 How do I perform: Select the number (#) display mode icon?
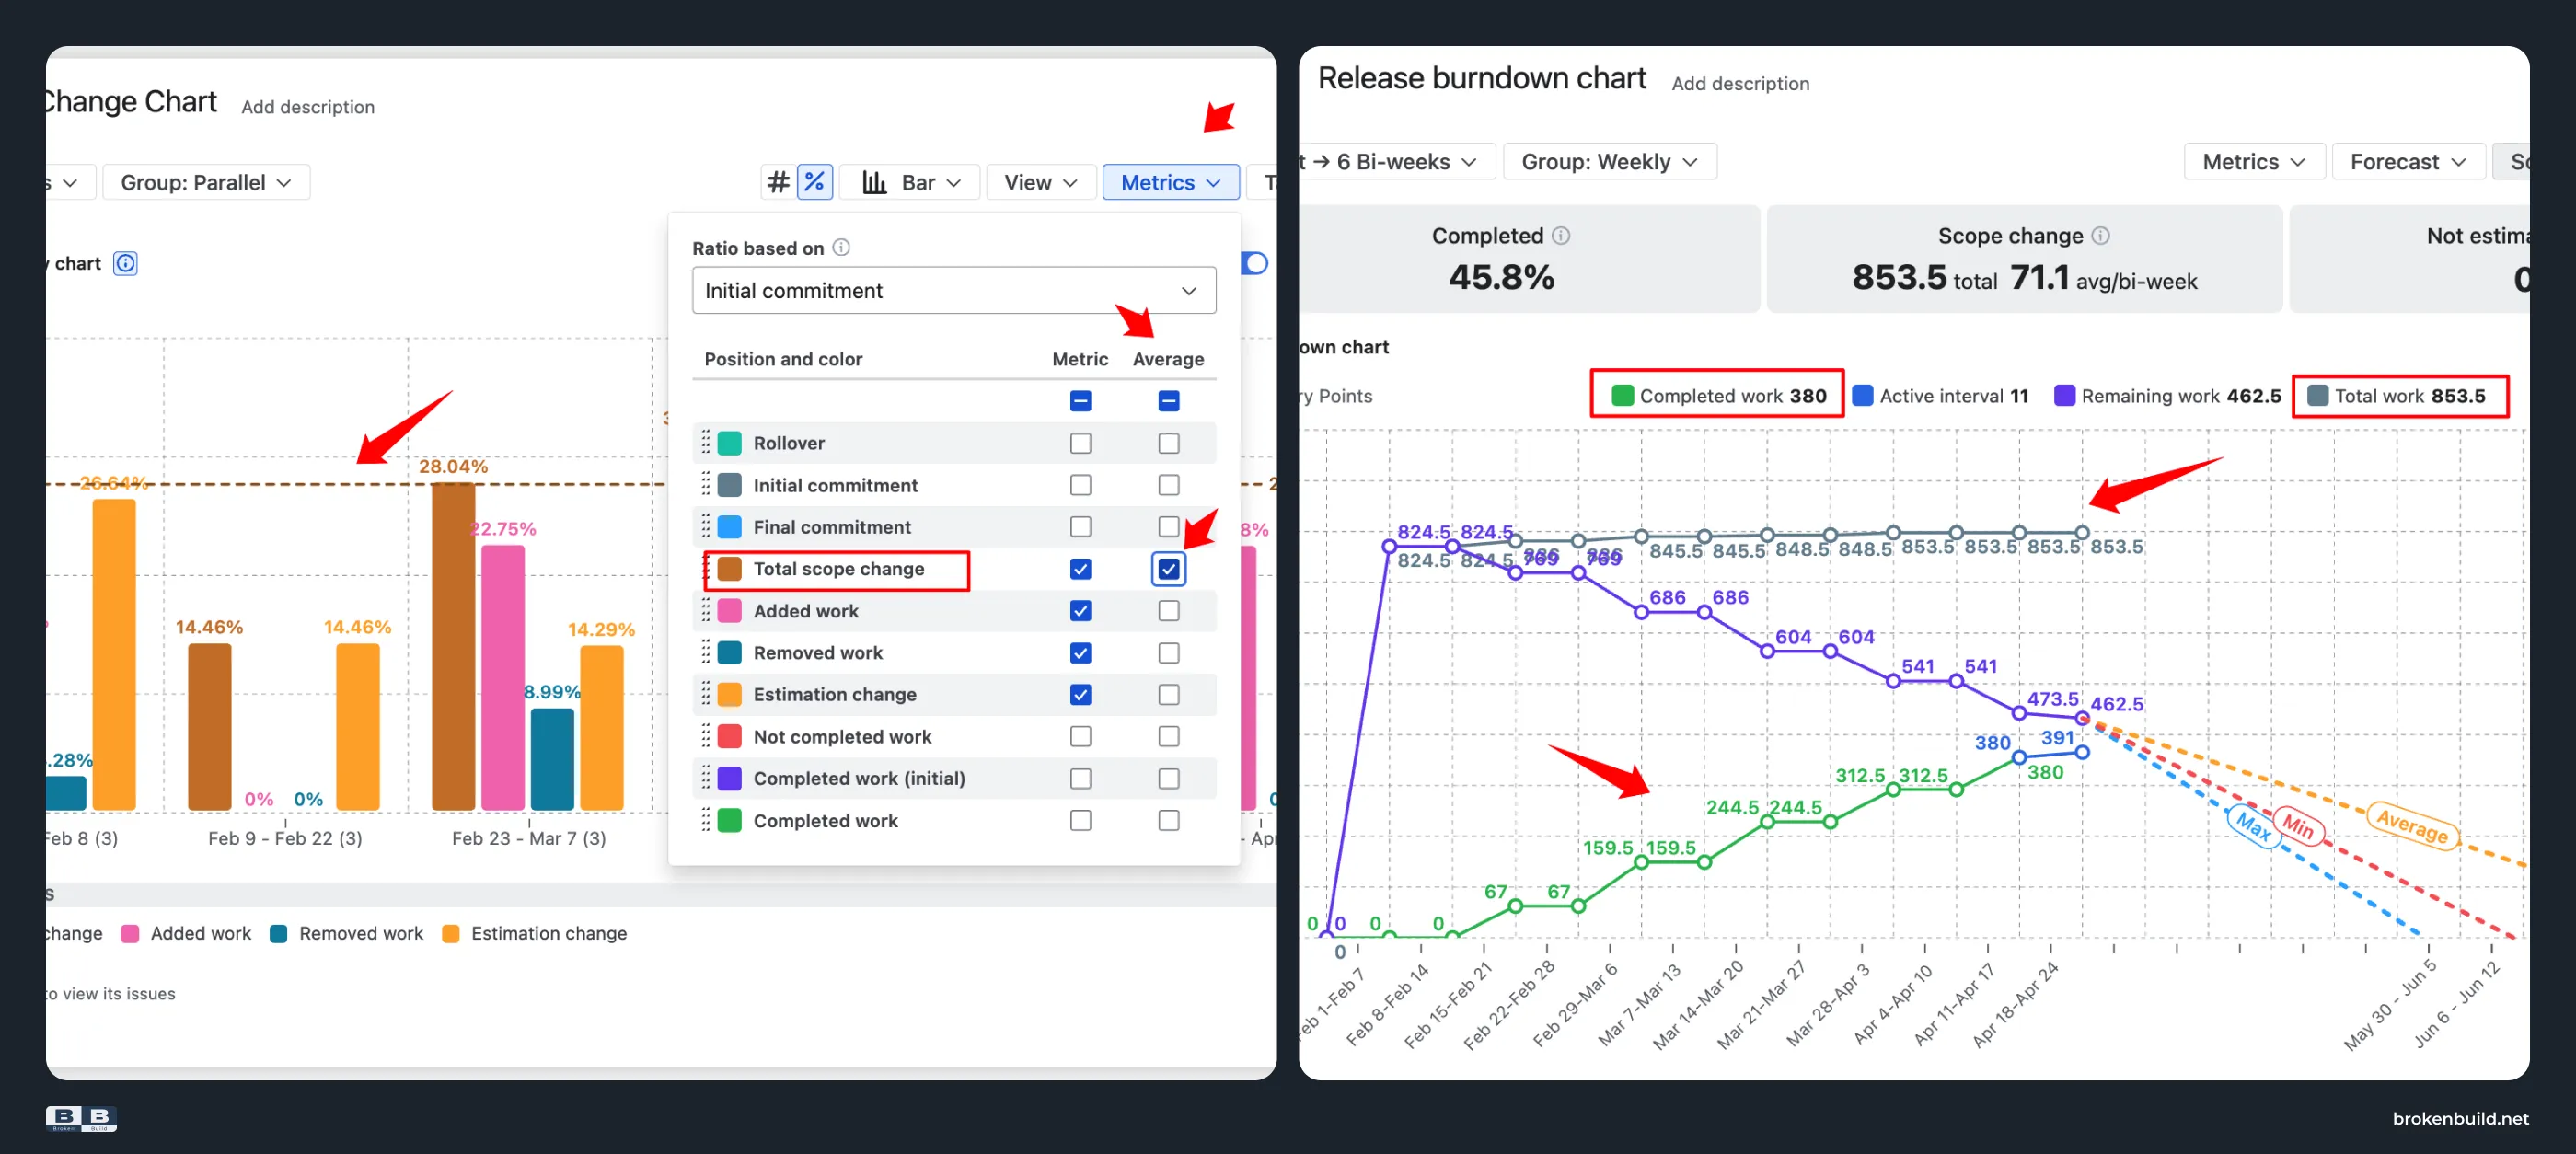click(x=778, y=182)
